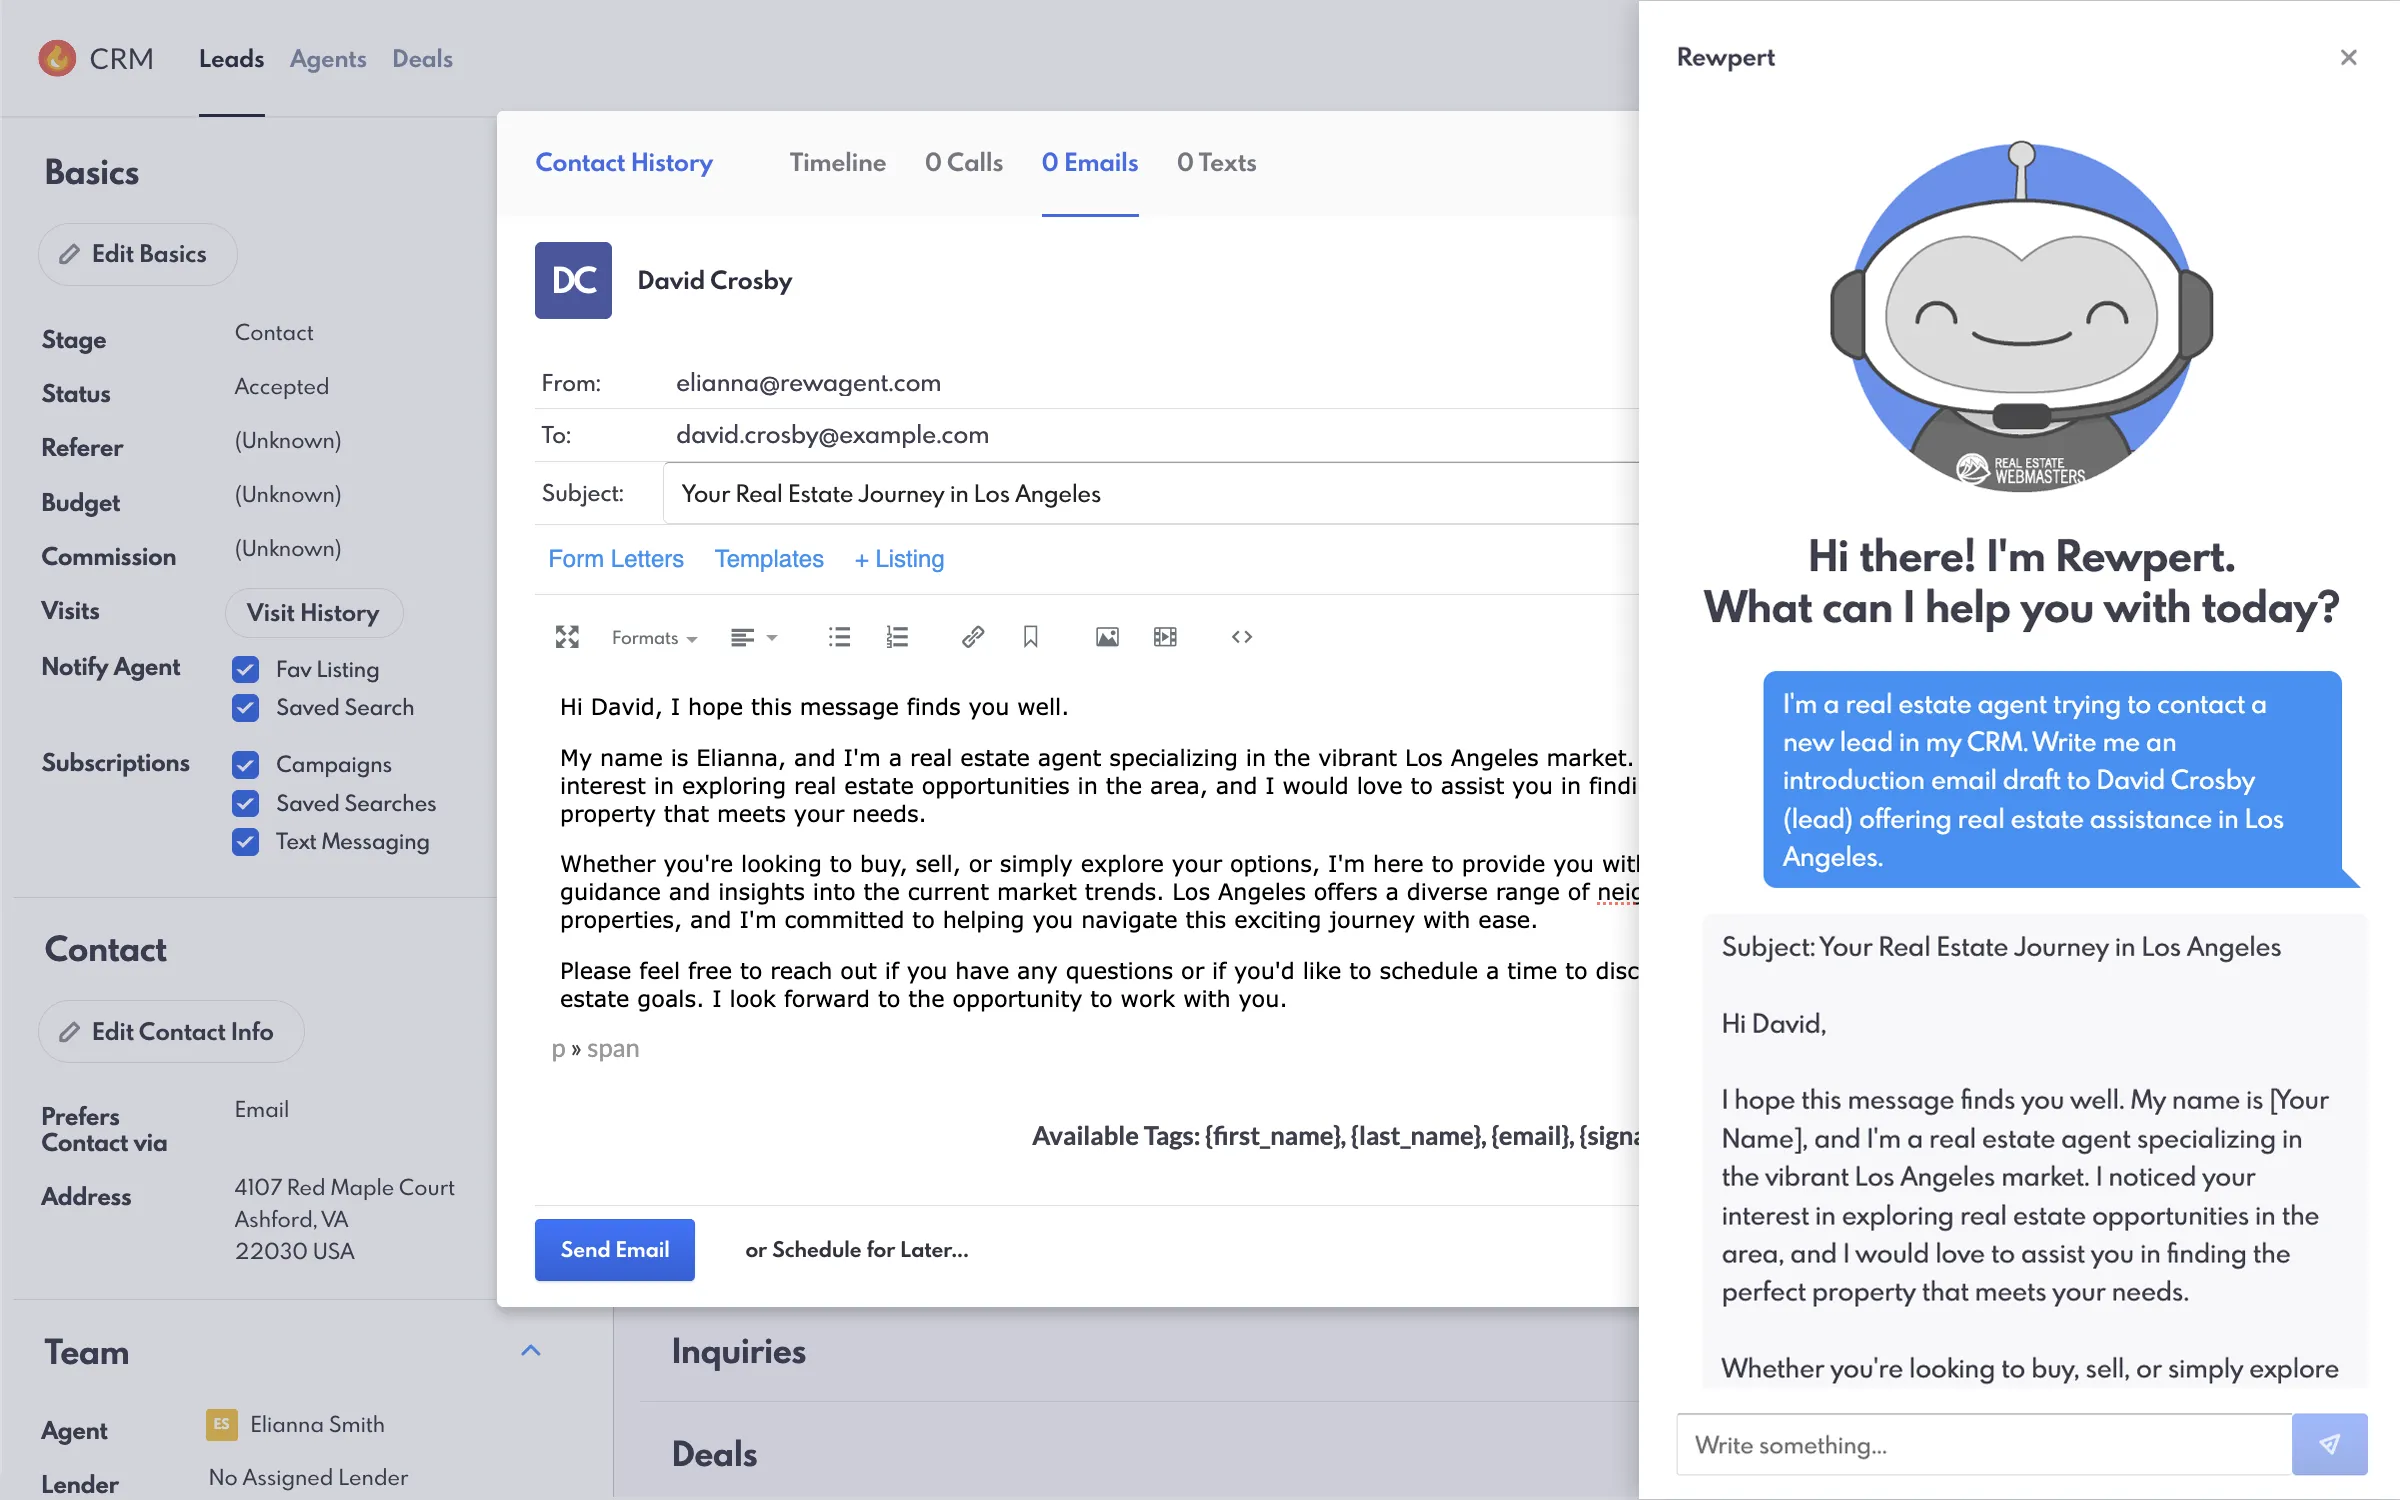Click the No Assigned Lender text

coord(308,1477)
